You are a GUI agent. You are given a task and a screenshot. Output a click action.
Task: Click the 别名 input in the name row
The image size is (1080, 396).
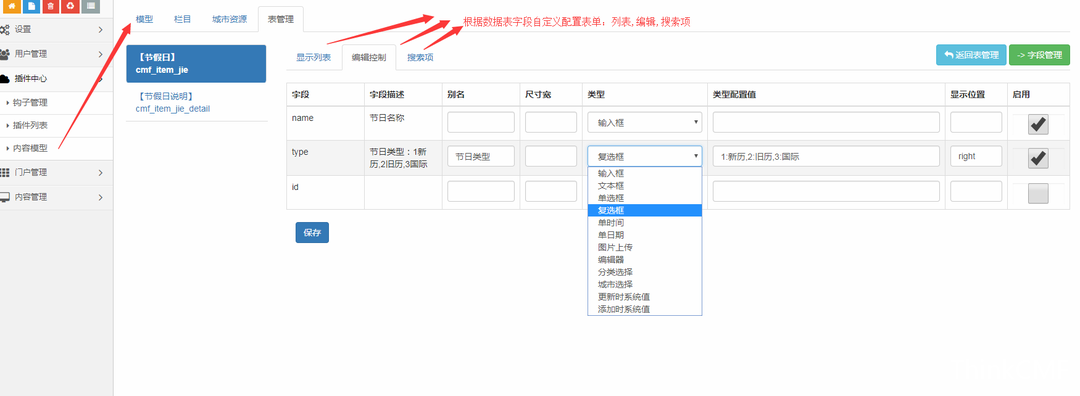(481, 123)
